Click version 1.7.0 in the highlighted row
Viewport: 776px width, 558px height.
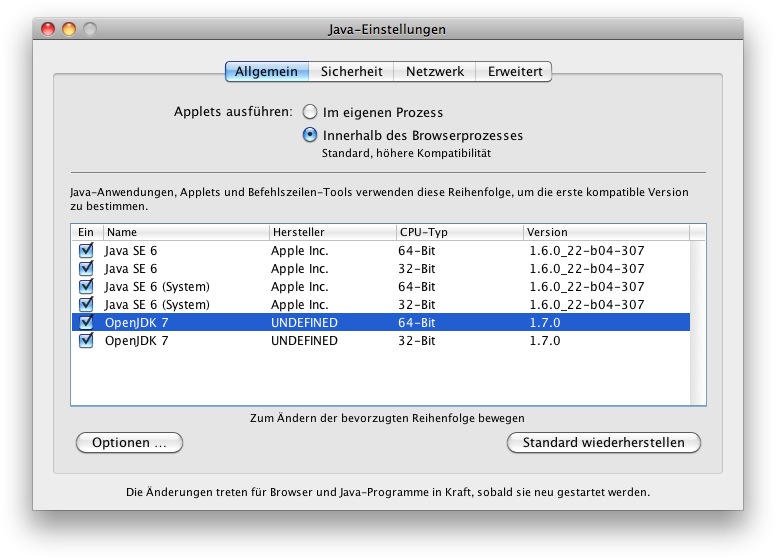545,323
